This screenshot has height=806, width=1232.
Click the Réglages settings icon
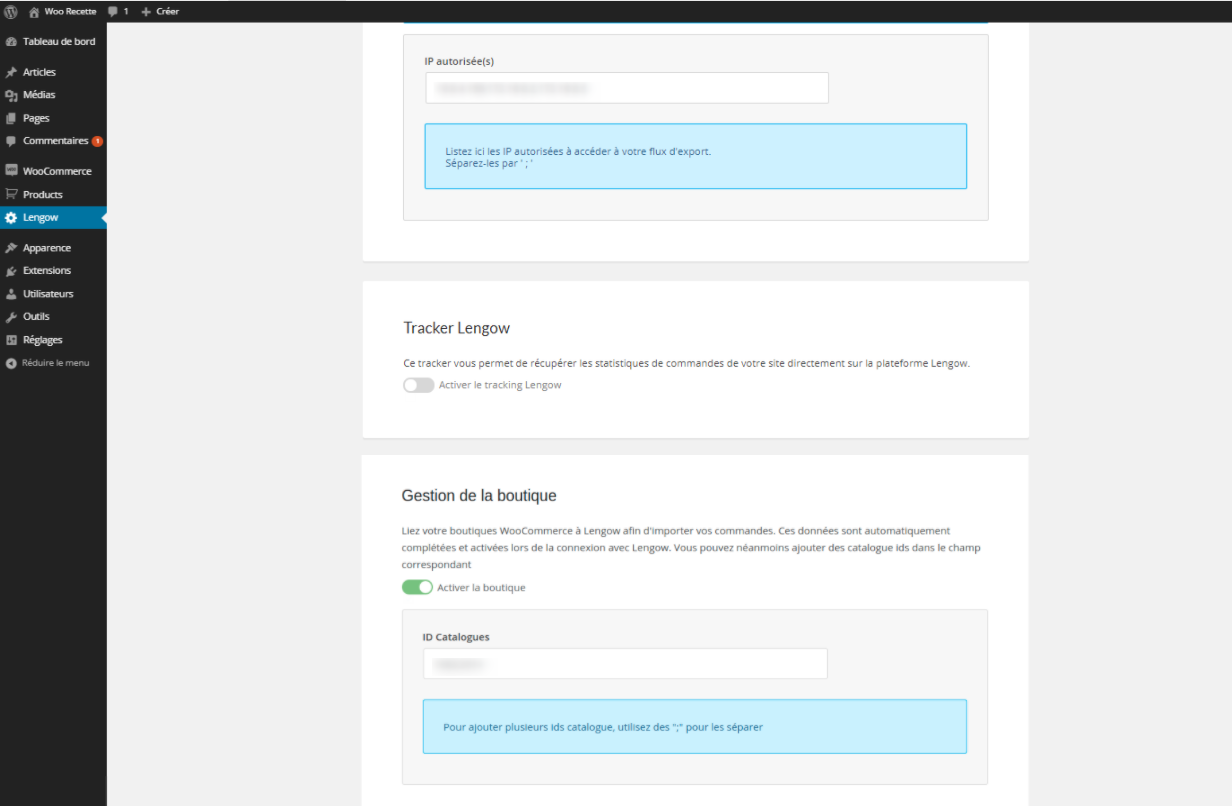[x=11, y=340]
